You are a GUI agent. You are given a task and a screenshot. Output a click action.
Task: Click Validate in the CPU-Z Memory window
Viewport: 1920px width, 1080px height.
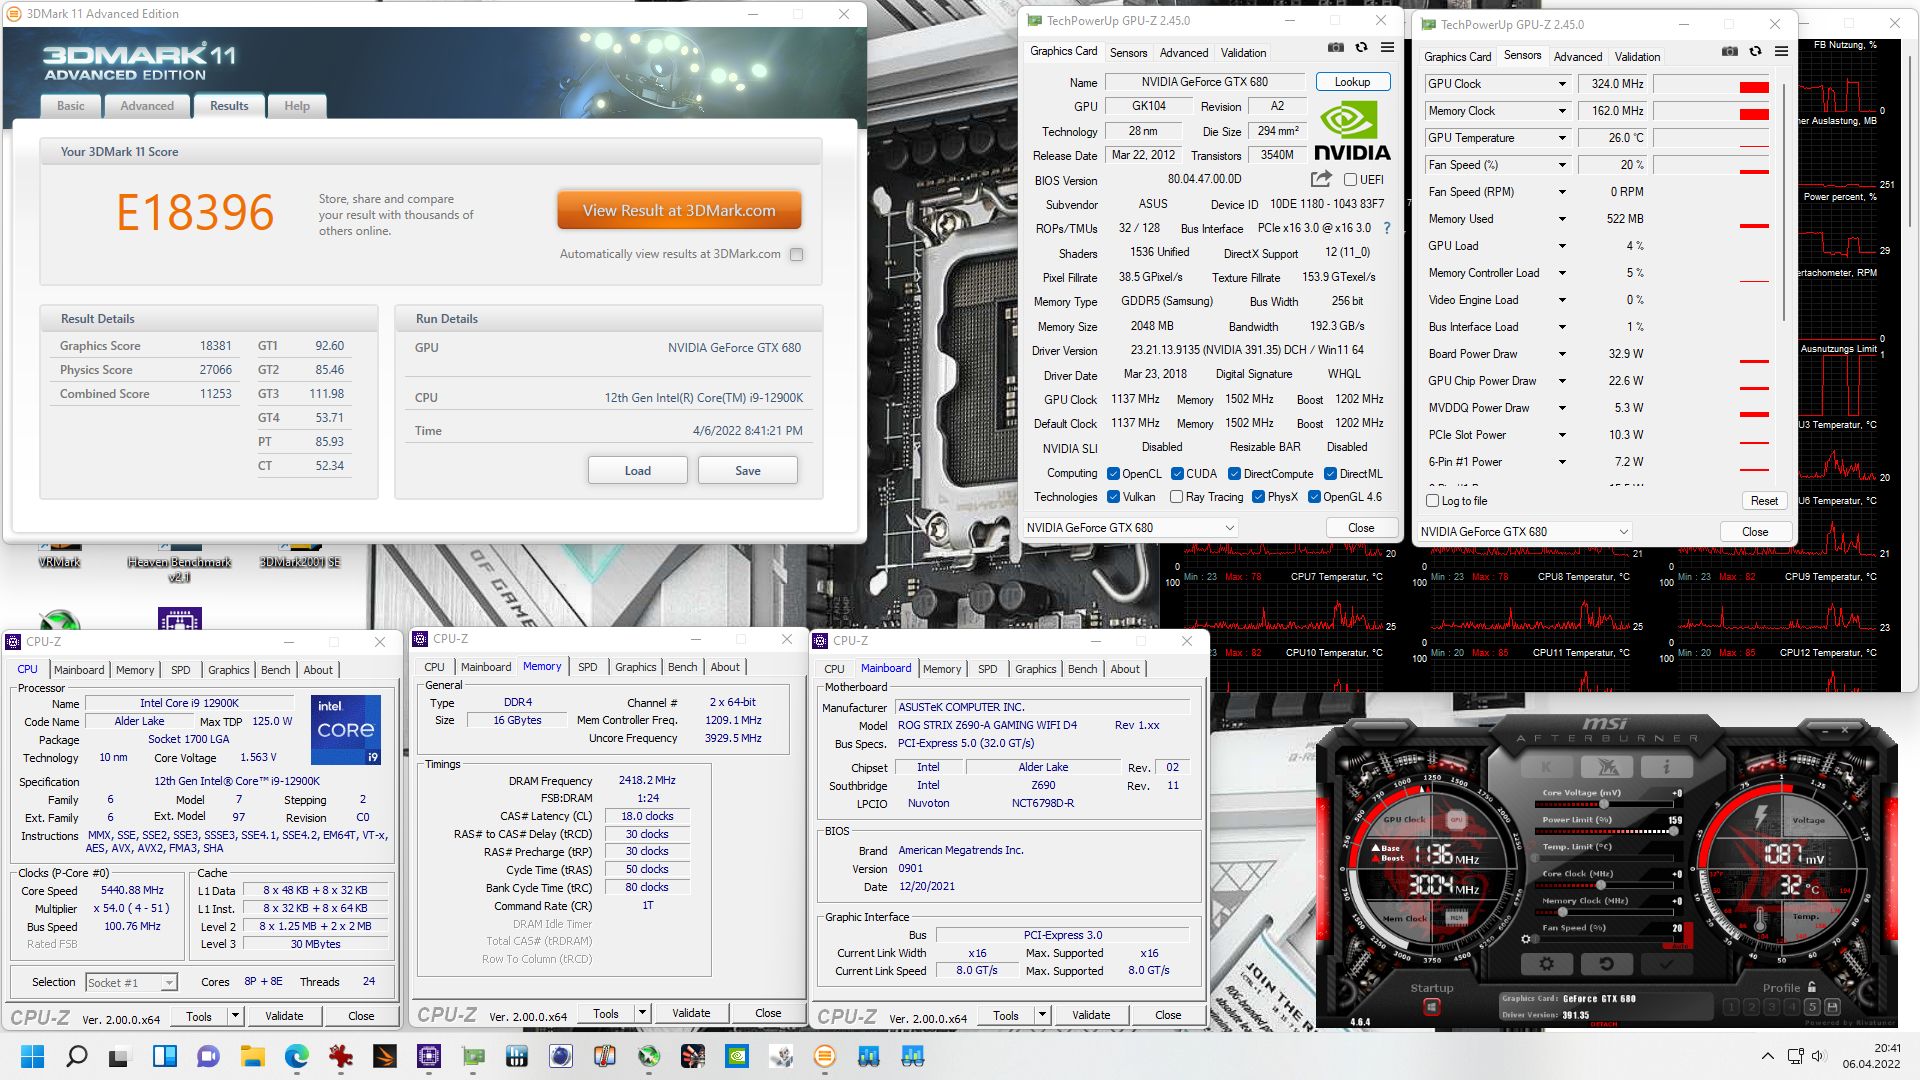[690, 1013]
